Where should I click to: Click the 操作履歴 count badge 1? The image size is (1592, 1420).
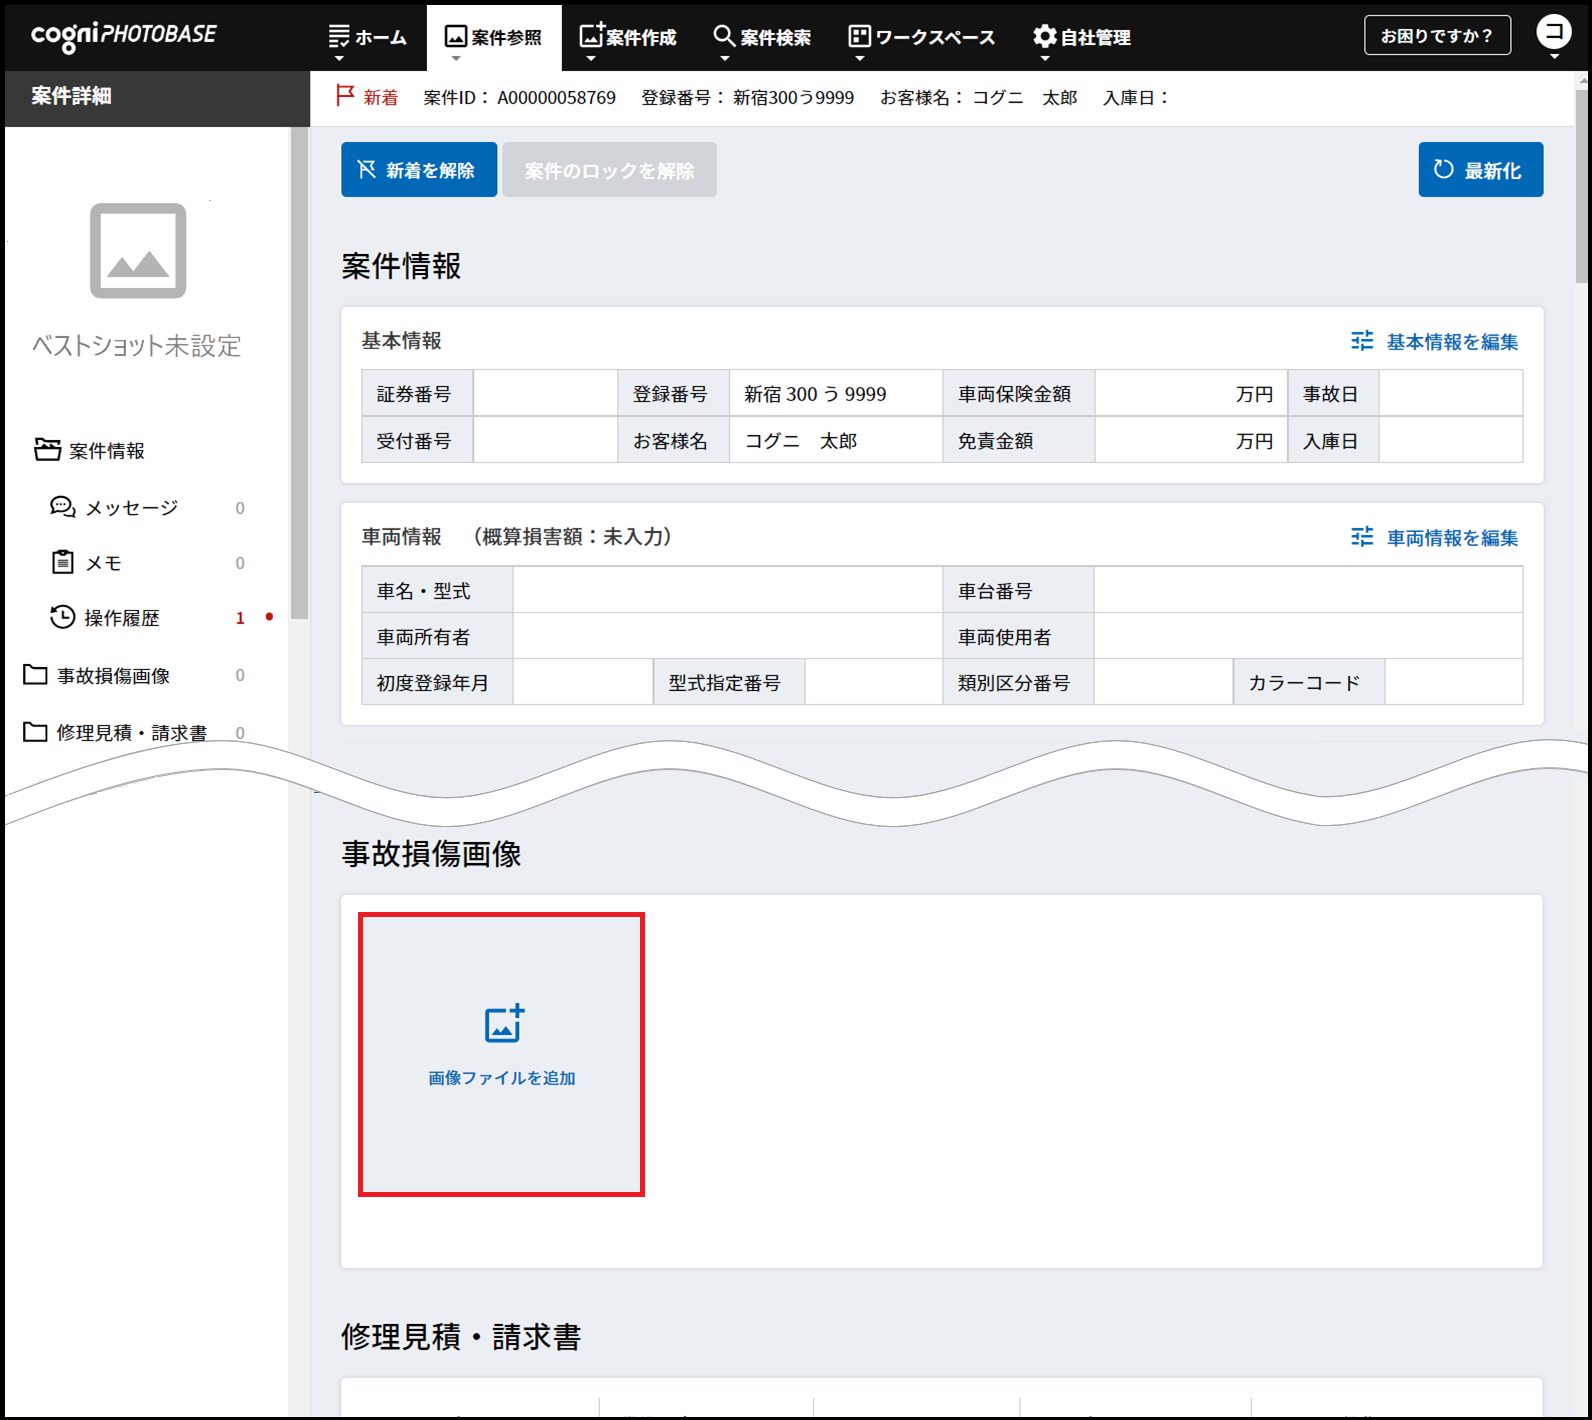240,618
